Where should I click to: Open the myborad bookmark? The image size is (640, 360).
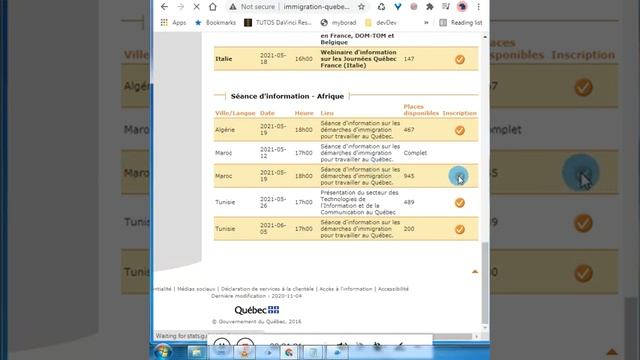click(x=338, y=22)
